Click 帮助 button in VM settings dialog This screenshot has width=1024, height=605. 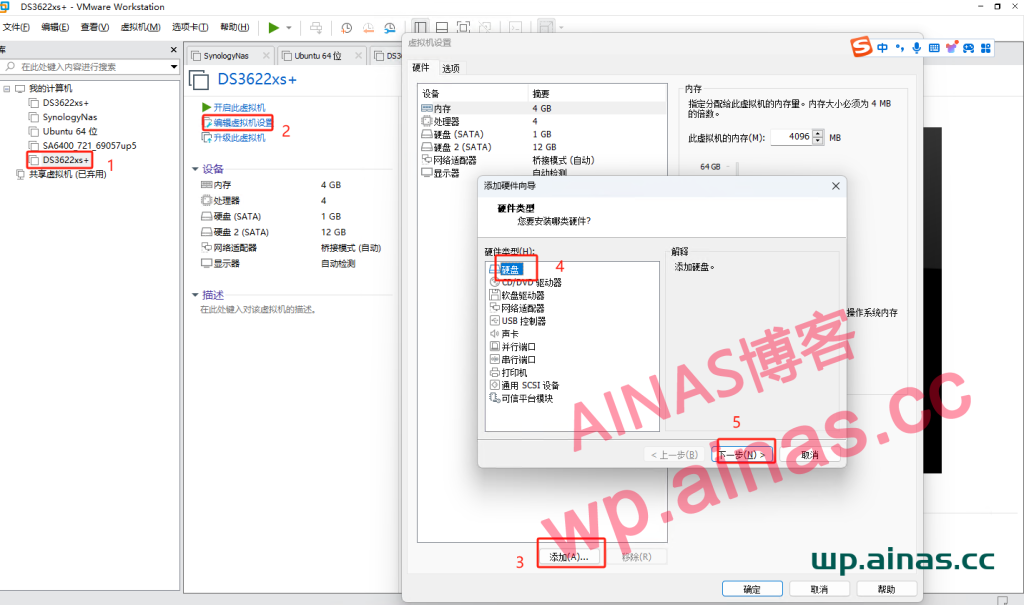click(x=887, y=589)
